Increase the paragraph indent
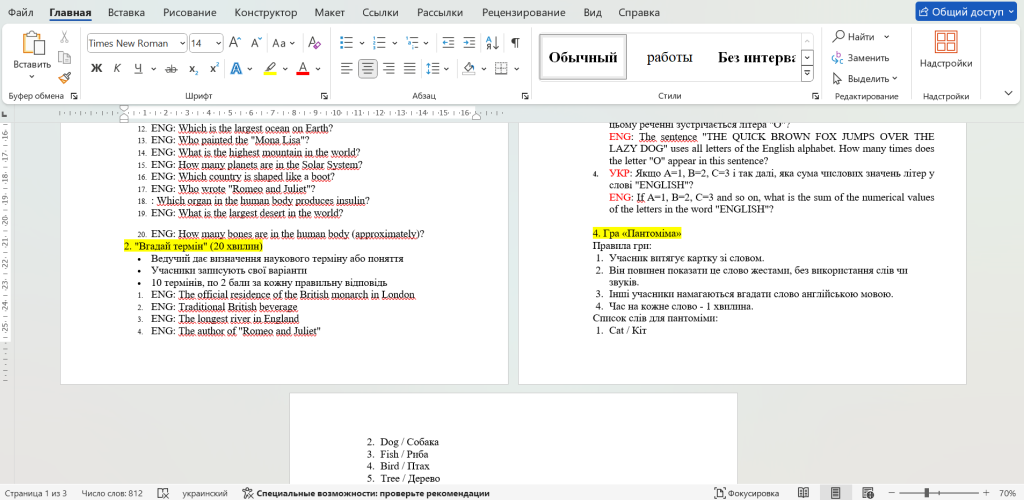The image size is (1024, 500). tap(467, 43)
